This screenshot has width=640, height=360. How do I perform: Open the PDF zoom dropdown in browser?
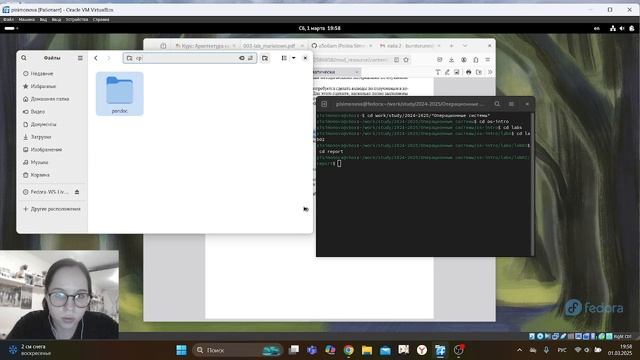click(337, 72)
